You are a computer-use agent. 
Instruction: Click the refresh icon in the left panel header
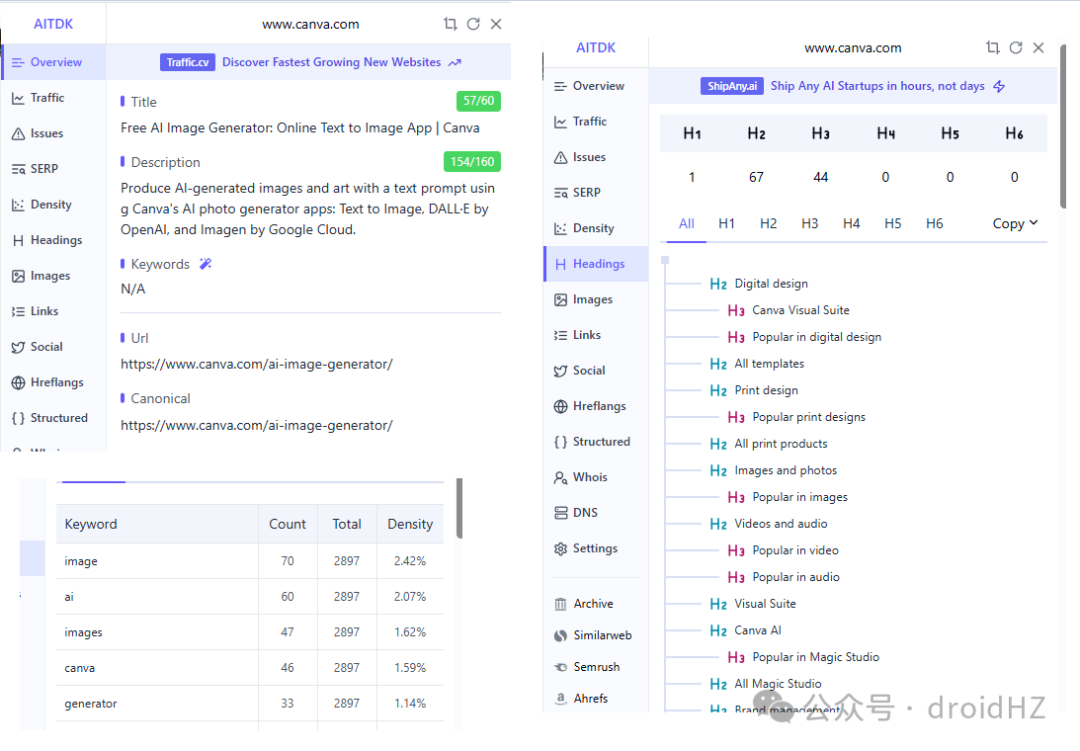(473, 24)
